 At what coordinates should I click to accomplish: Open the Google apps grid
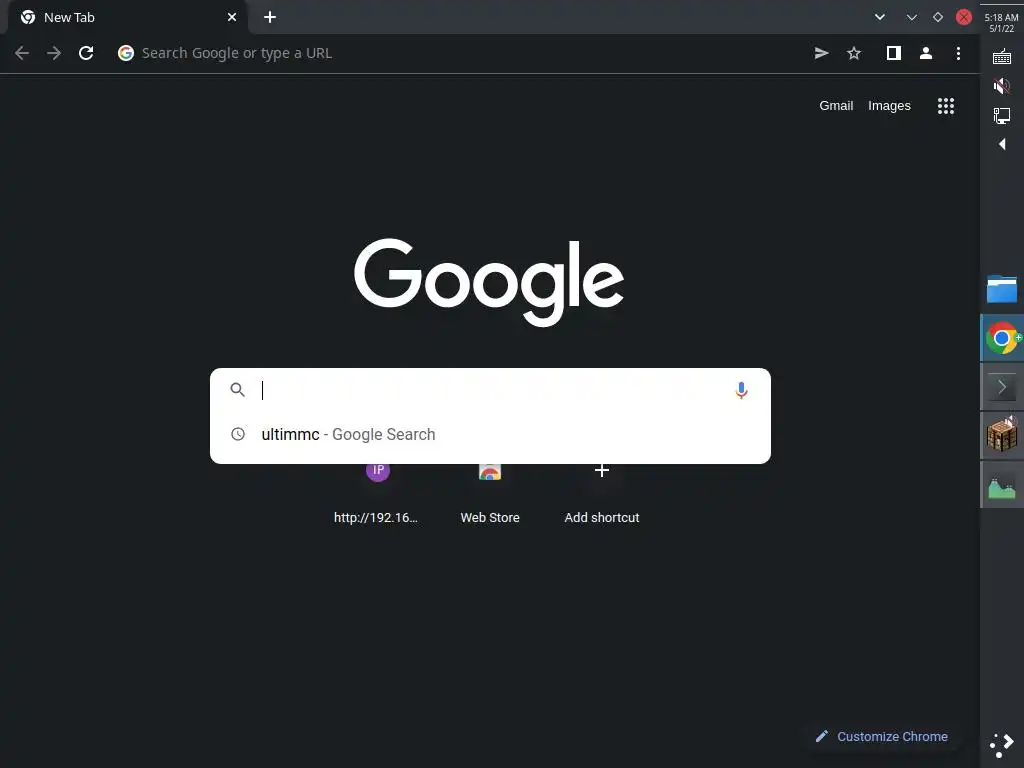click(946, 106)
